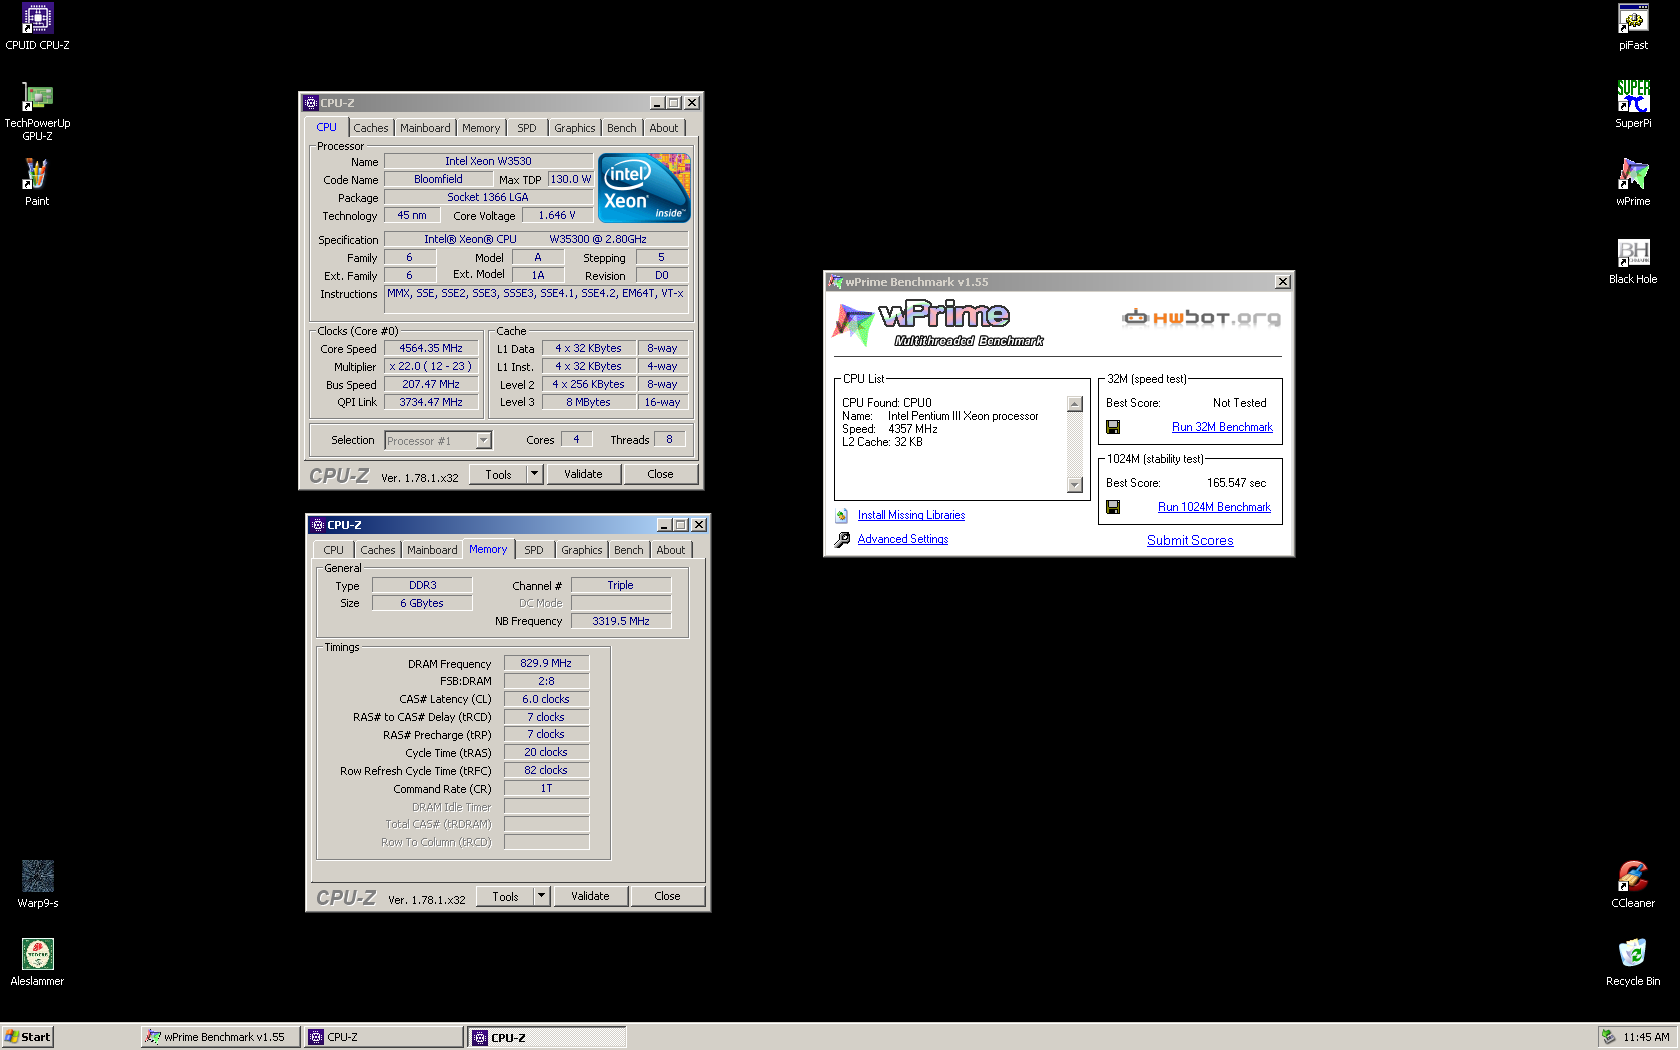Image resolution: width=1680 pixels, height=1050 pixels.
Task: Click the taskbar clock showing 11:45 AM
Action: [1646, 1037]
